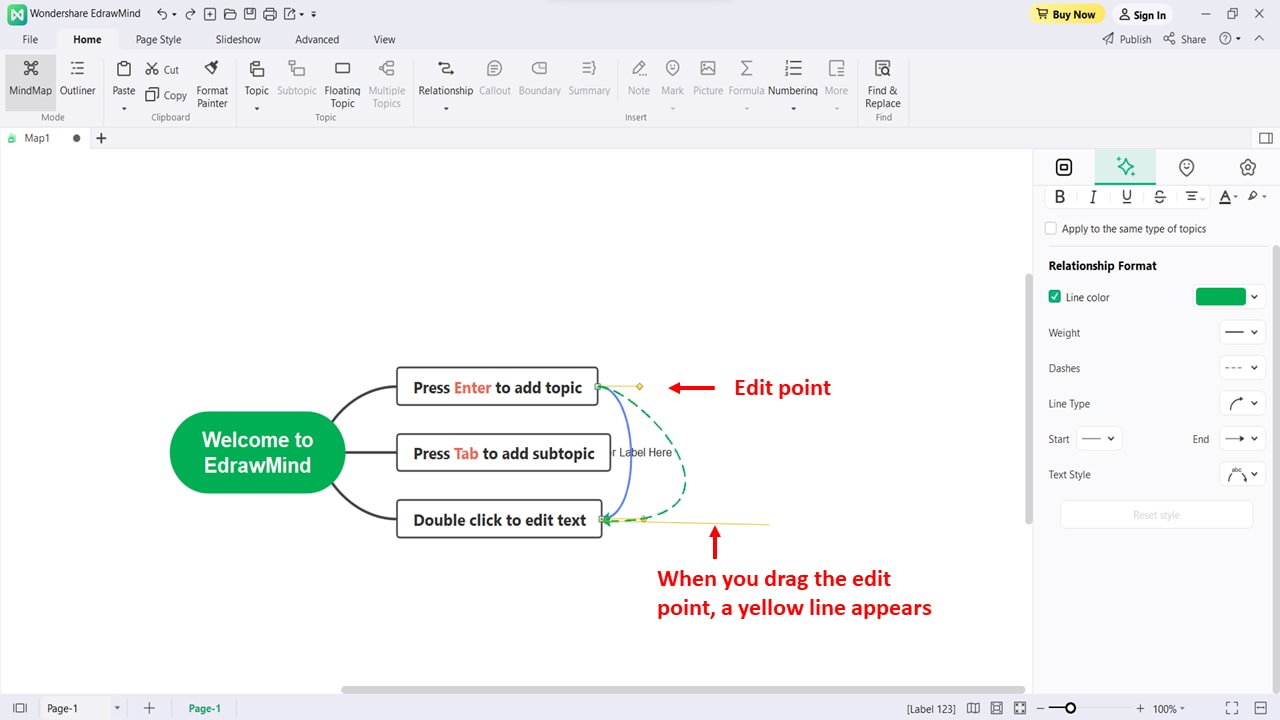Open Find & Replace

(x=883, y=83)
